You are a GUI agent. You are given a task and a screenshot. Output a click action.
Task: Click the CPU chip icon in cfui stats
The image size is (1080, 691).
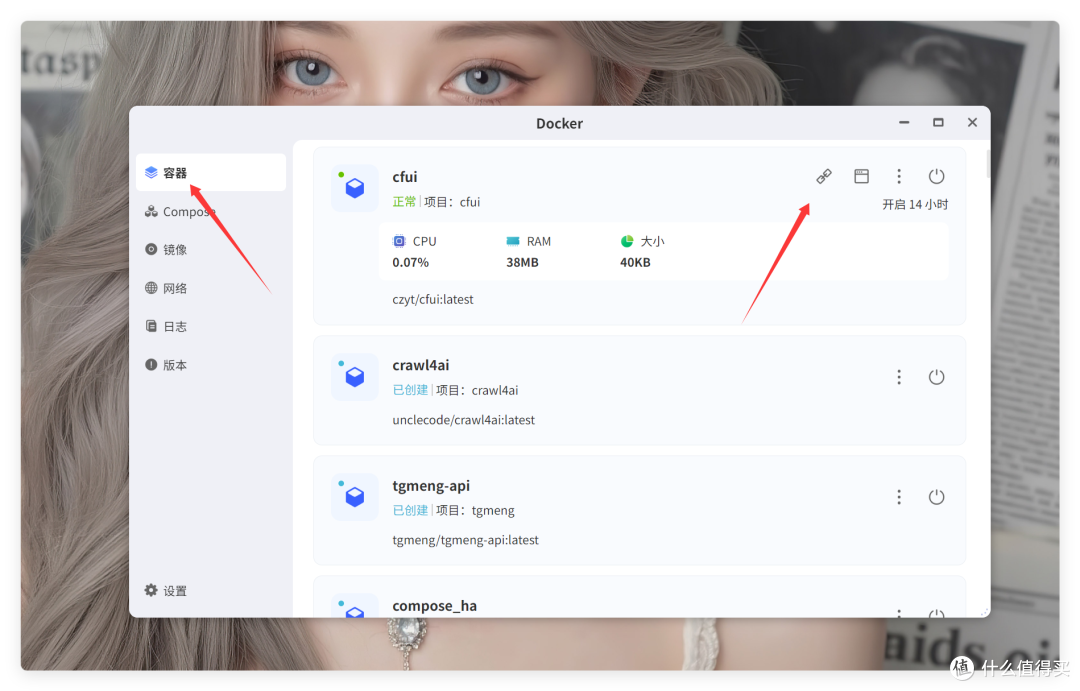coord(399,241)
